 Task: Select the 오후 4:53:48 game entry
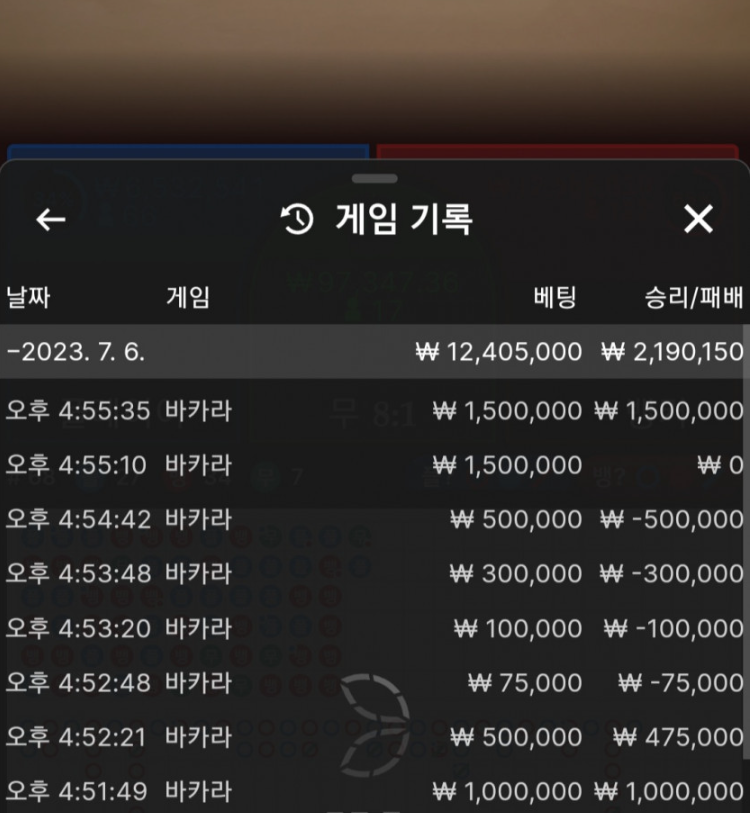coord(375,573)
